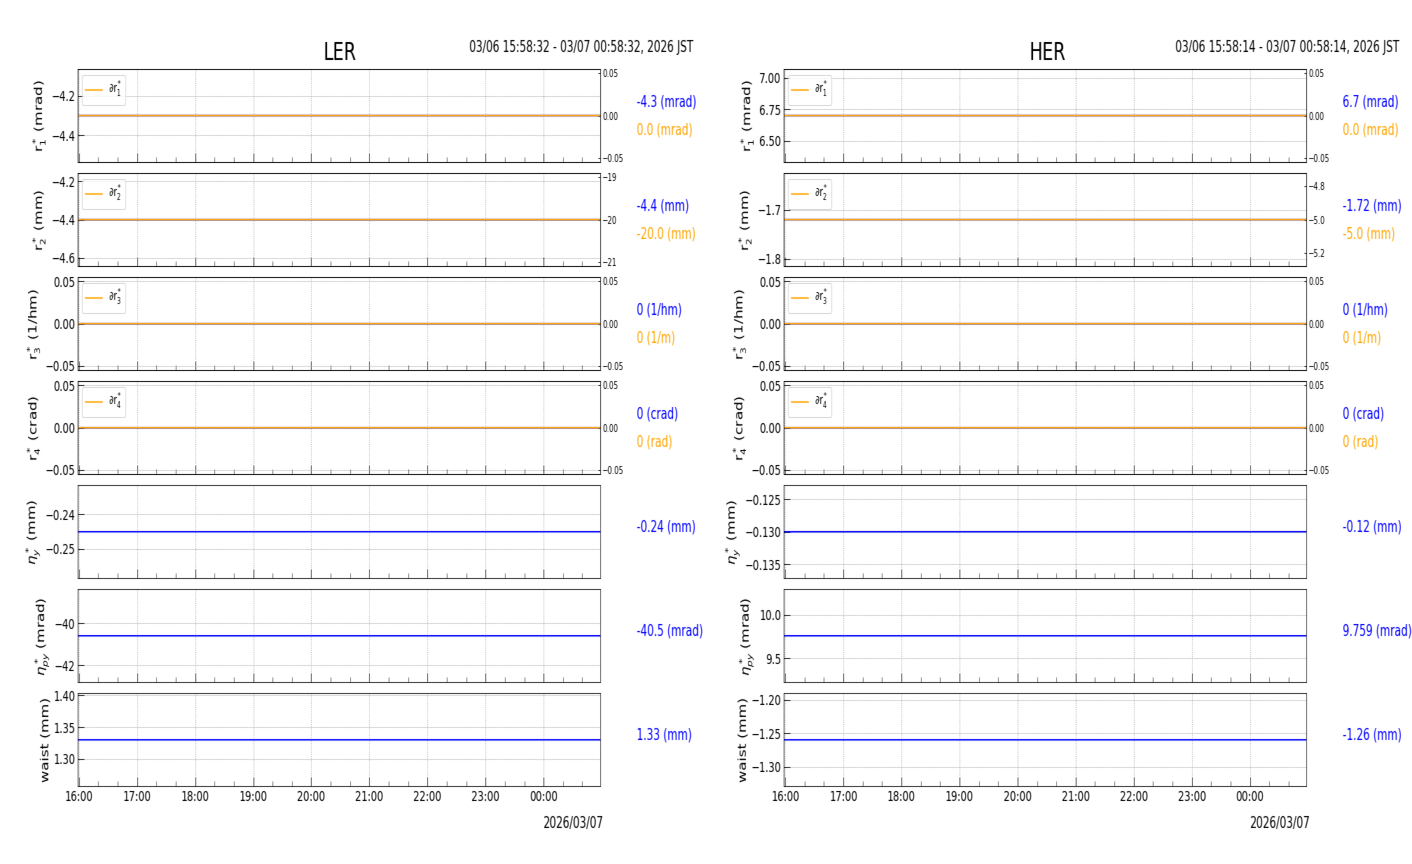The height and width of the screenshot is (864, 1412).
Task: Select the LER ∂r4* legend entry
Action: [104, 402]
